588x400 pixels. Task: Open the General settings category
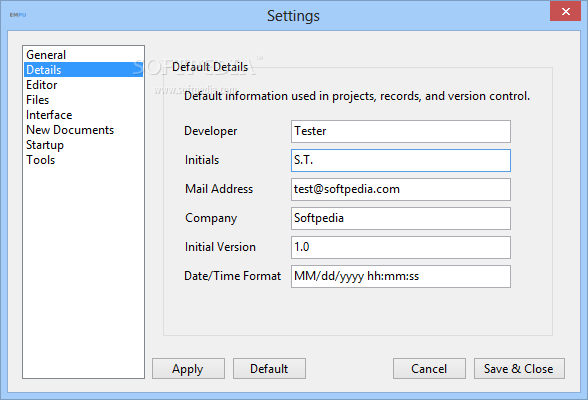(x=83, y=55)
